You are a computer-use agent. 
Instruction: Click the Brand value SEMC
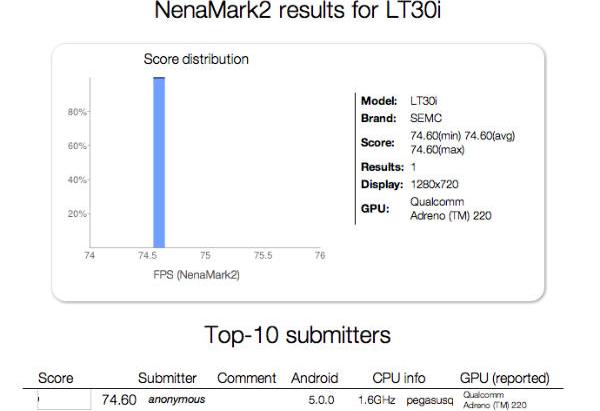pos(426,118)
